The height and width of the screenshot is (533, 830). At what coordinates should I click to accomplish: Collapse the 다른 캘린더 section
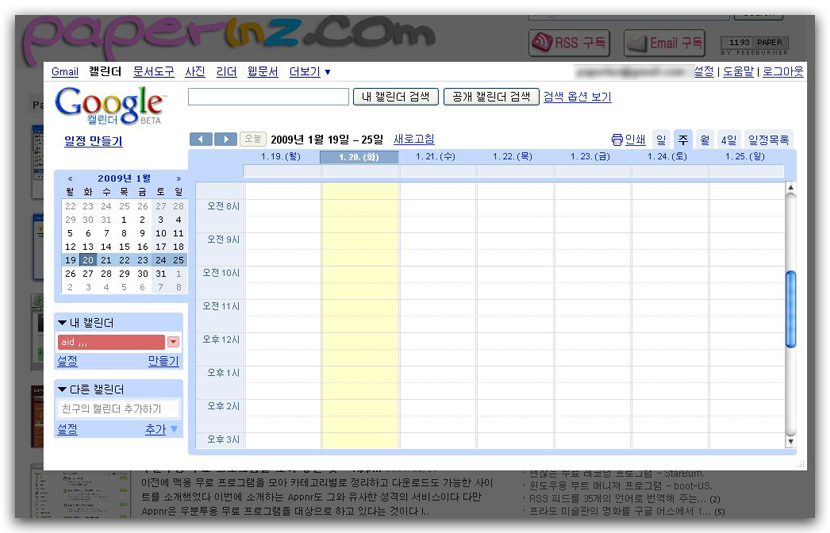point(62,390)
